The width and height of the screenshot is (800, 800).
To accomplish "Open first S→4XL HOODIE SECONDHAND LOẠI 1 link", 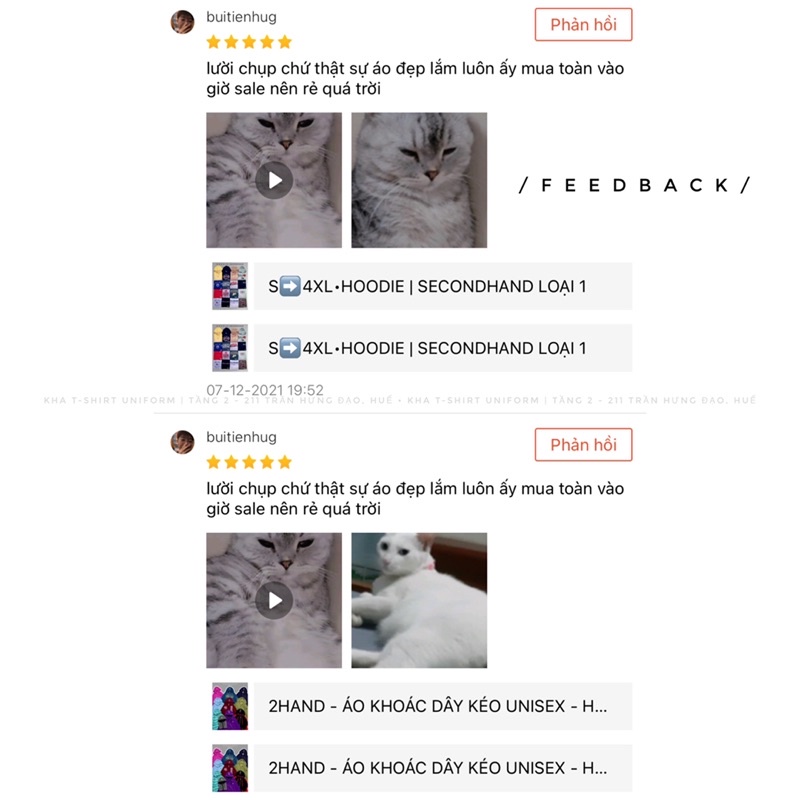I will click(443, 286).
